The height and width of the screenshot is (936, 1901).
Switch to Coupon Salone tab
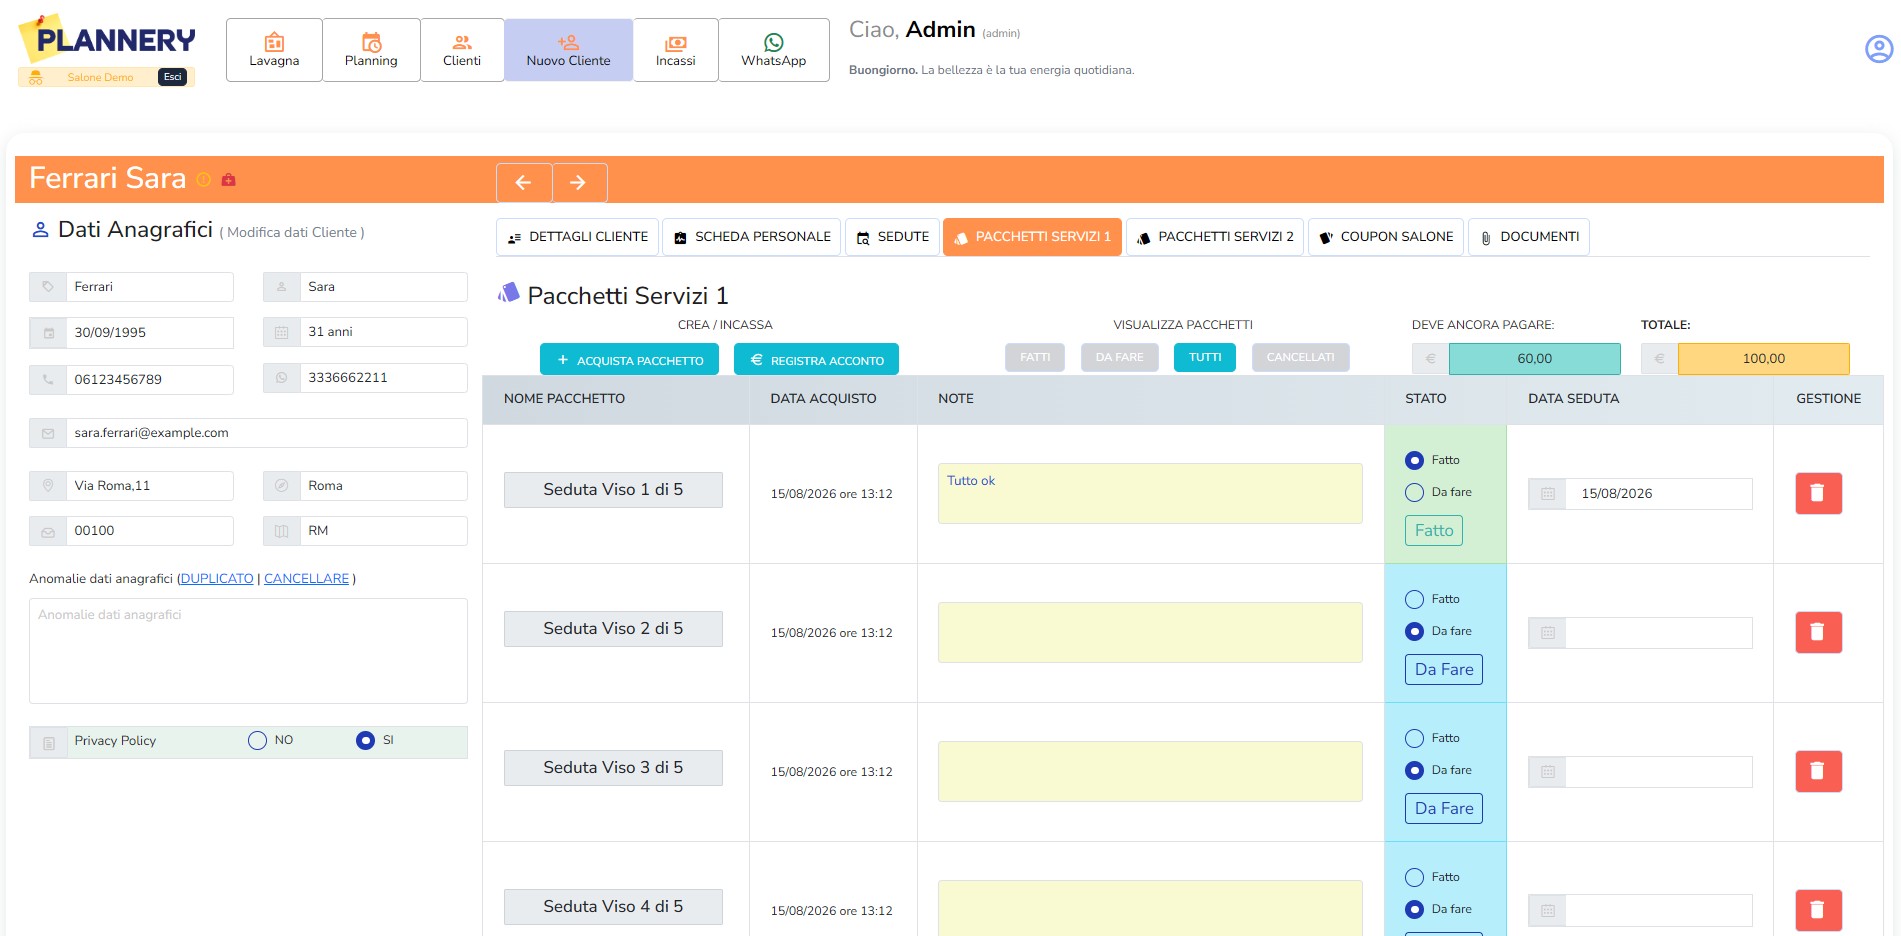coord(1385,237)
